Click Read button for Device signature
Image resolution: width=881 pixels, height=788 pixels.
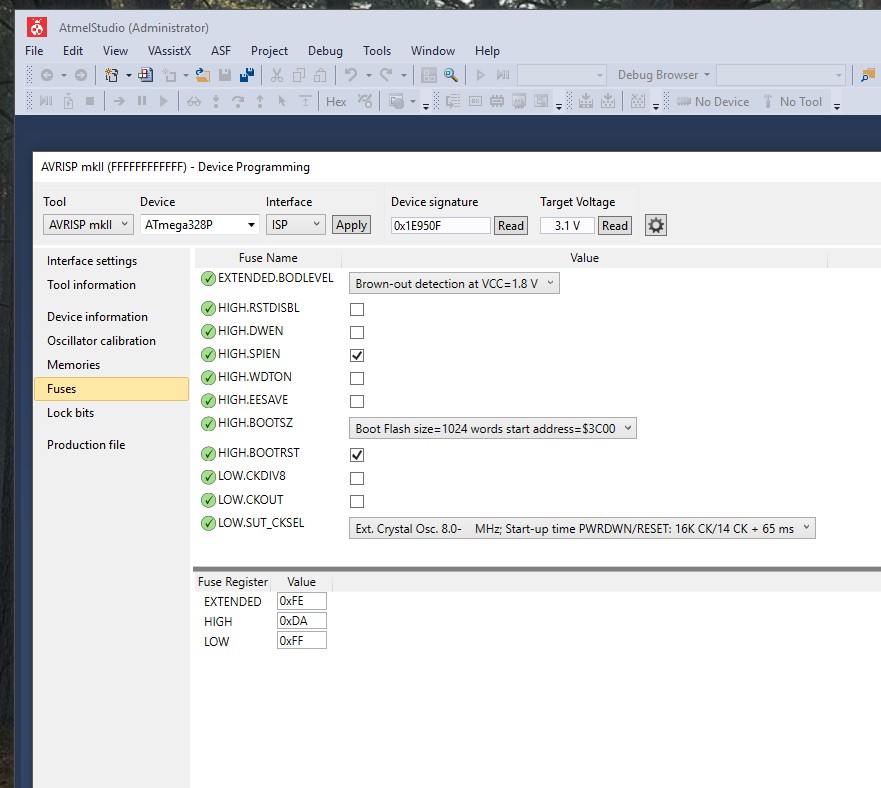tap(511, 225)
